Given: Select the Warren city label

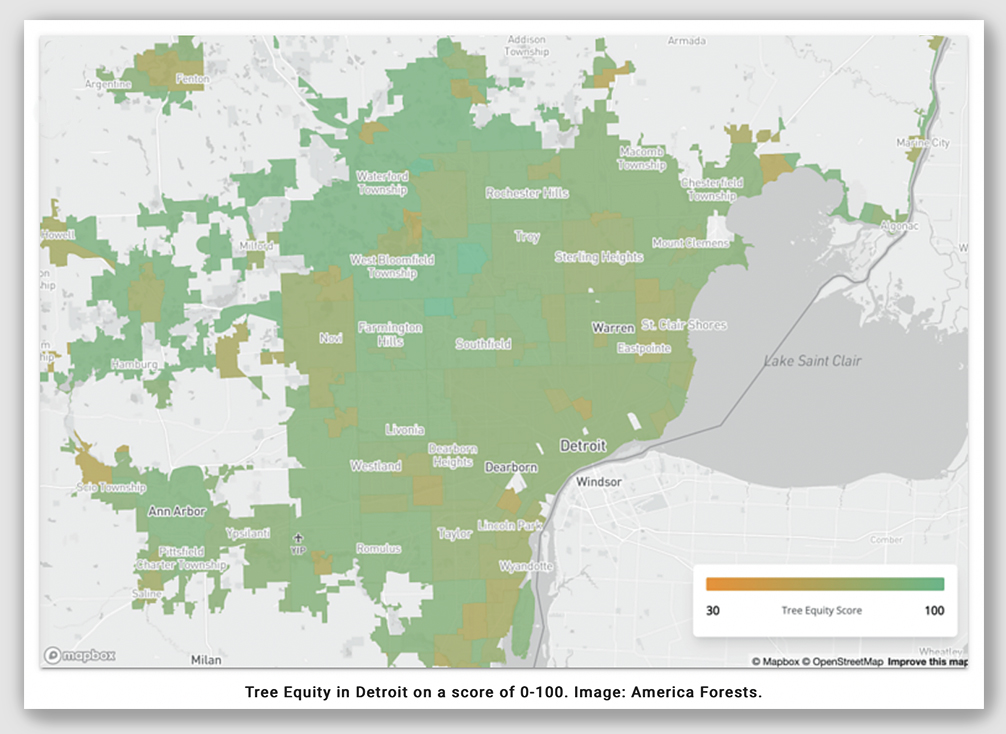Looking at the screenshot, I should point(613,328).
